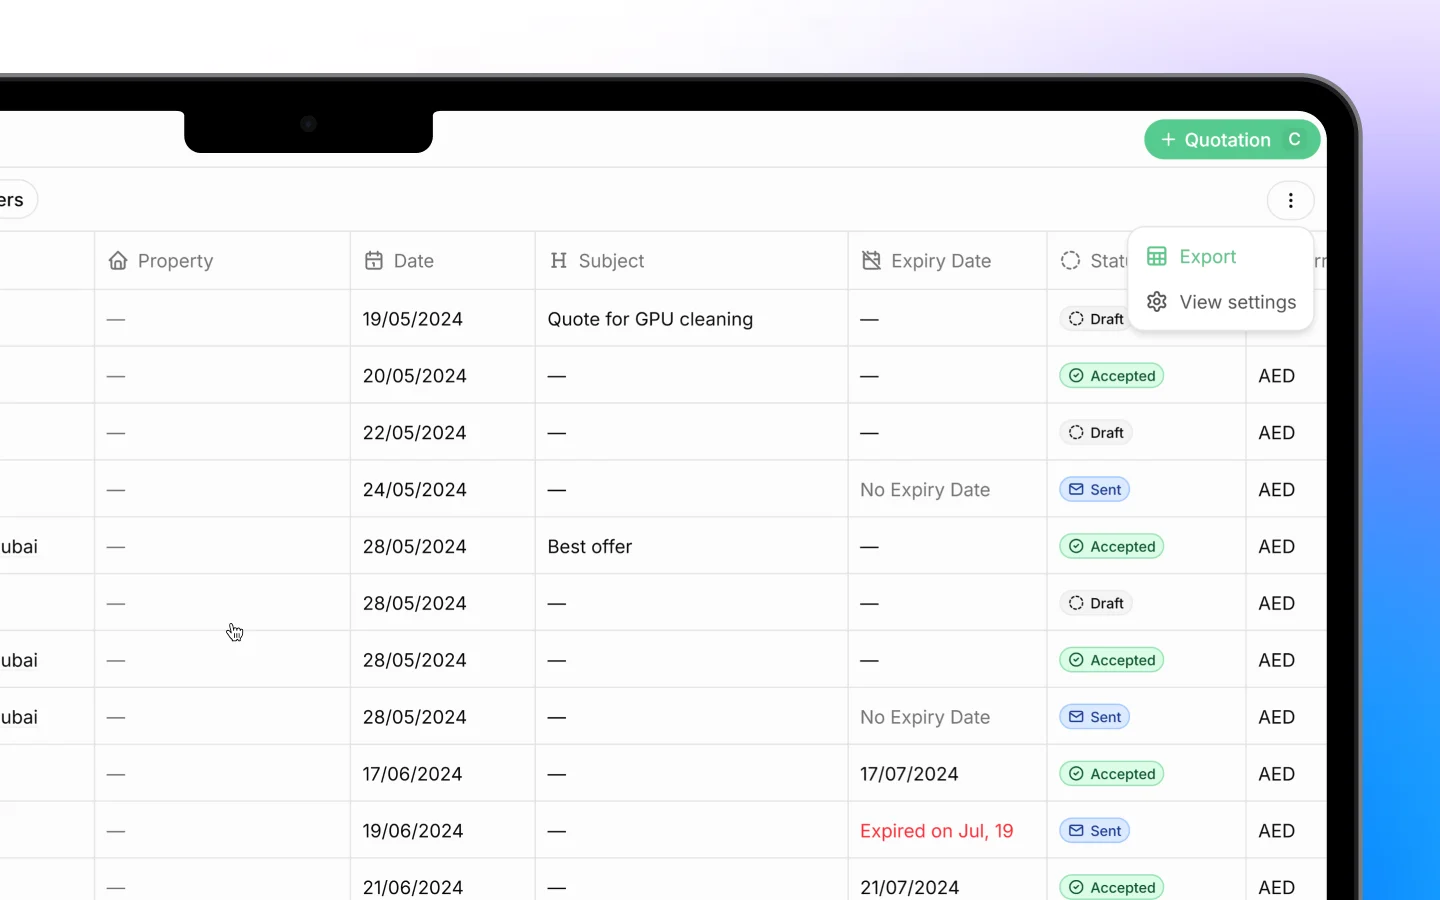Click the heading icon beside Subject

pyautogui.click(x=559, y=261)
